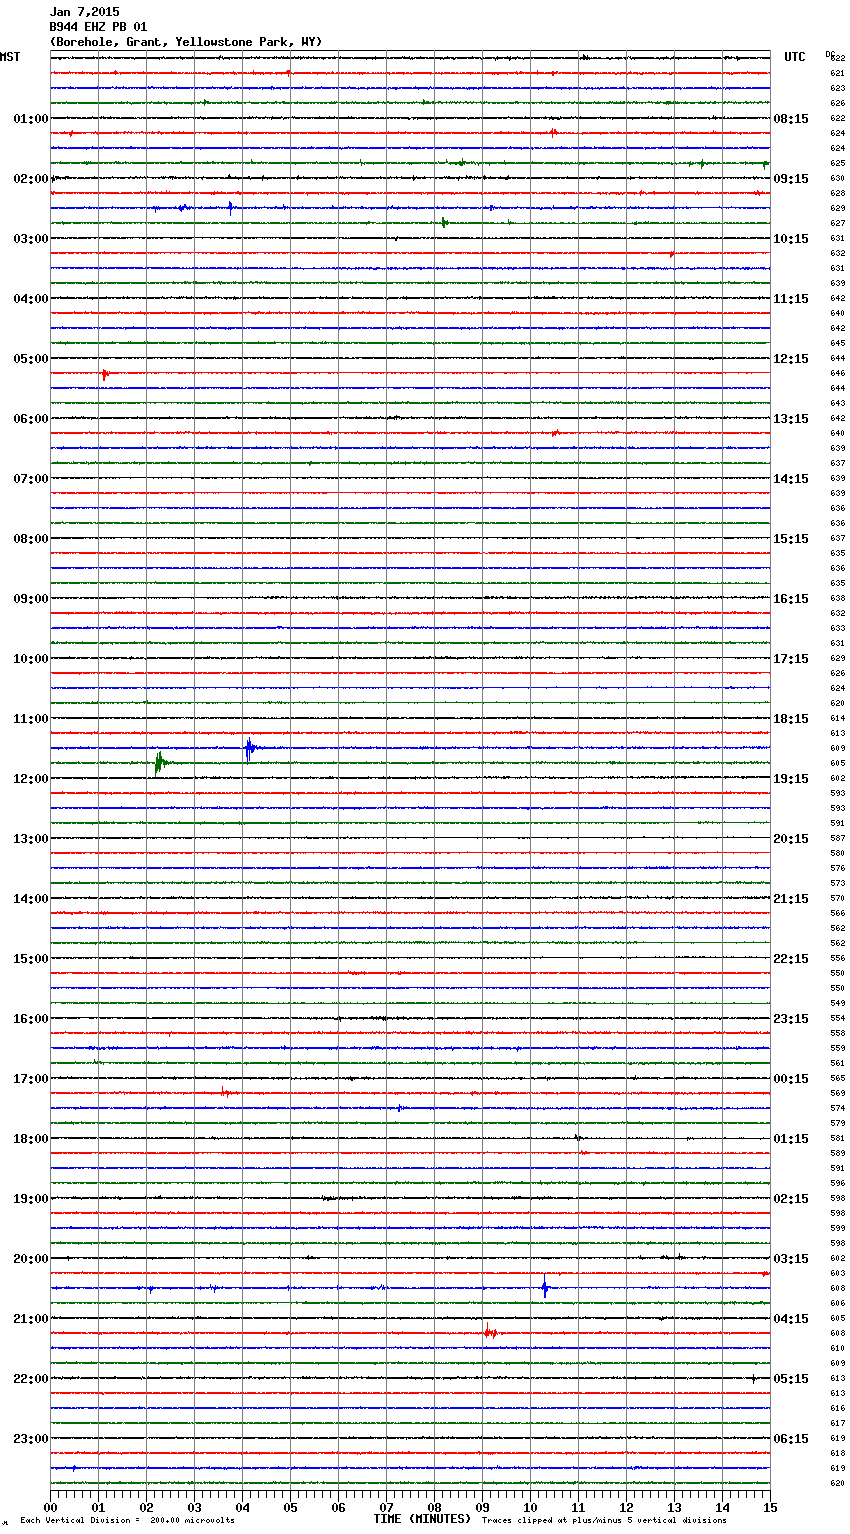Click the 16:15 UTC time label
The width and height of the screenshot is (850, 1534).
point(791,599)
